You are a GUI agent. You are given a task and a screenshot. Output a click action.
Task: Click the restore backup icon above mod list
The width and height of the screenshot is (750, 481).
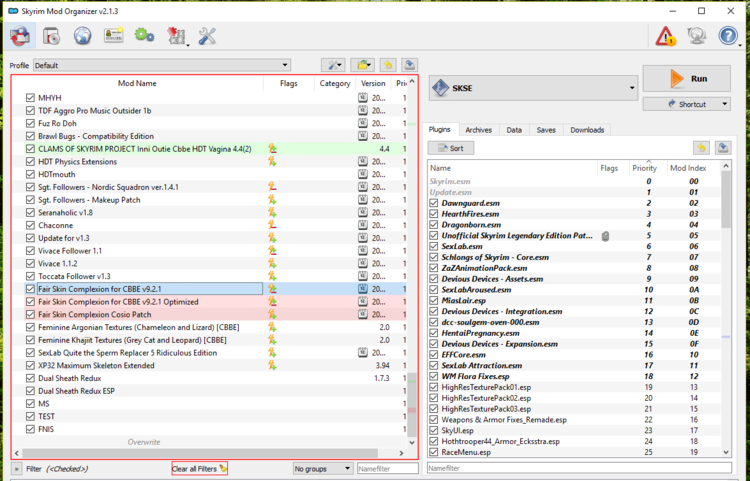click(388, 65)
